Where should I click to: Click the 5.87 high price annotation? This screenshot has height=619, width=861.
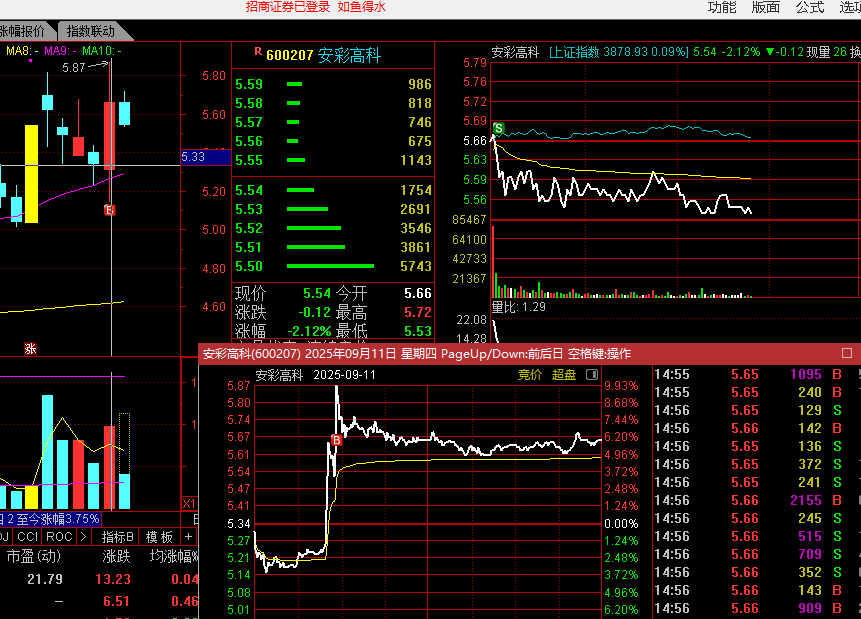(74, 68)
